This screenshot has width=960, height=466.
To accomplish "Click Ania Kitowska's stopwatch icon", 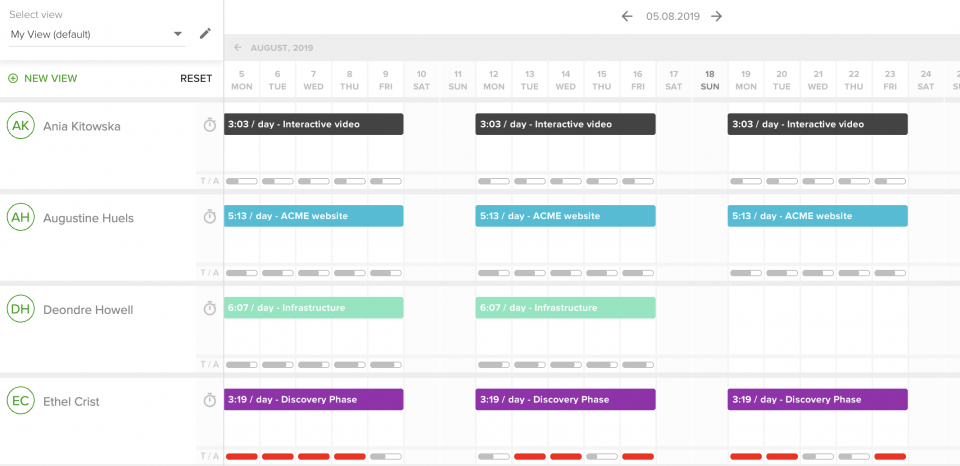I will pos(210,125).
